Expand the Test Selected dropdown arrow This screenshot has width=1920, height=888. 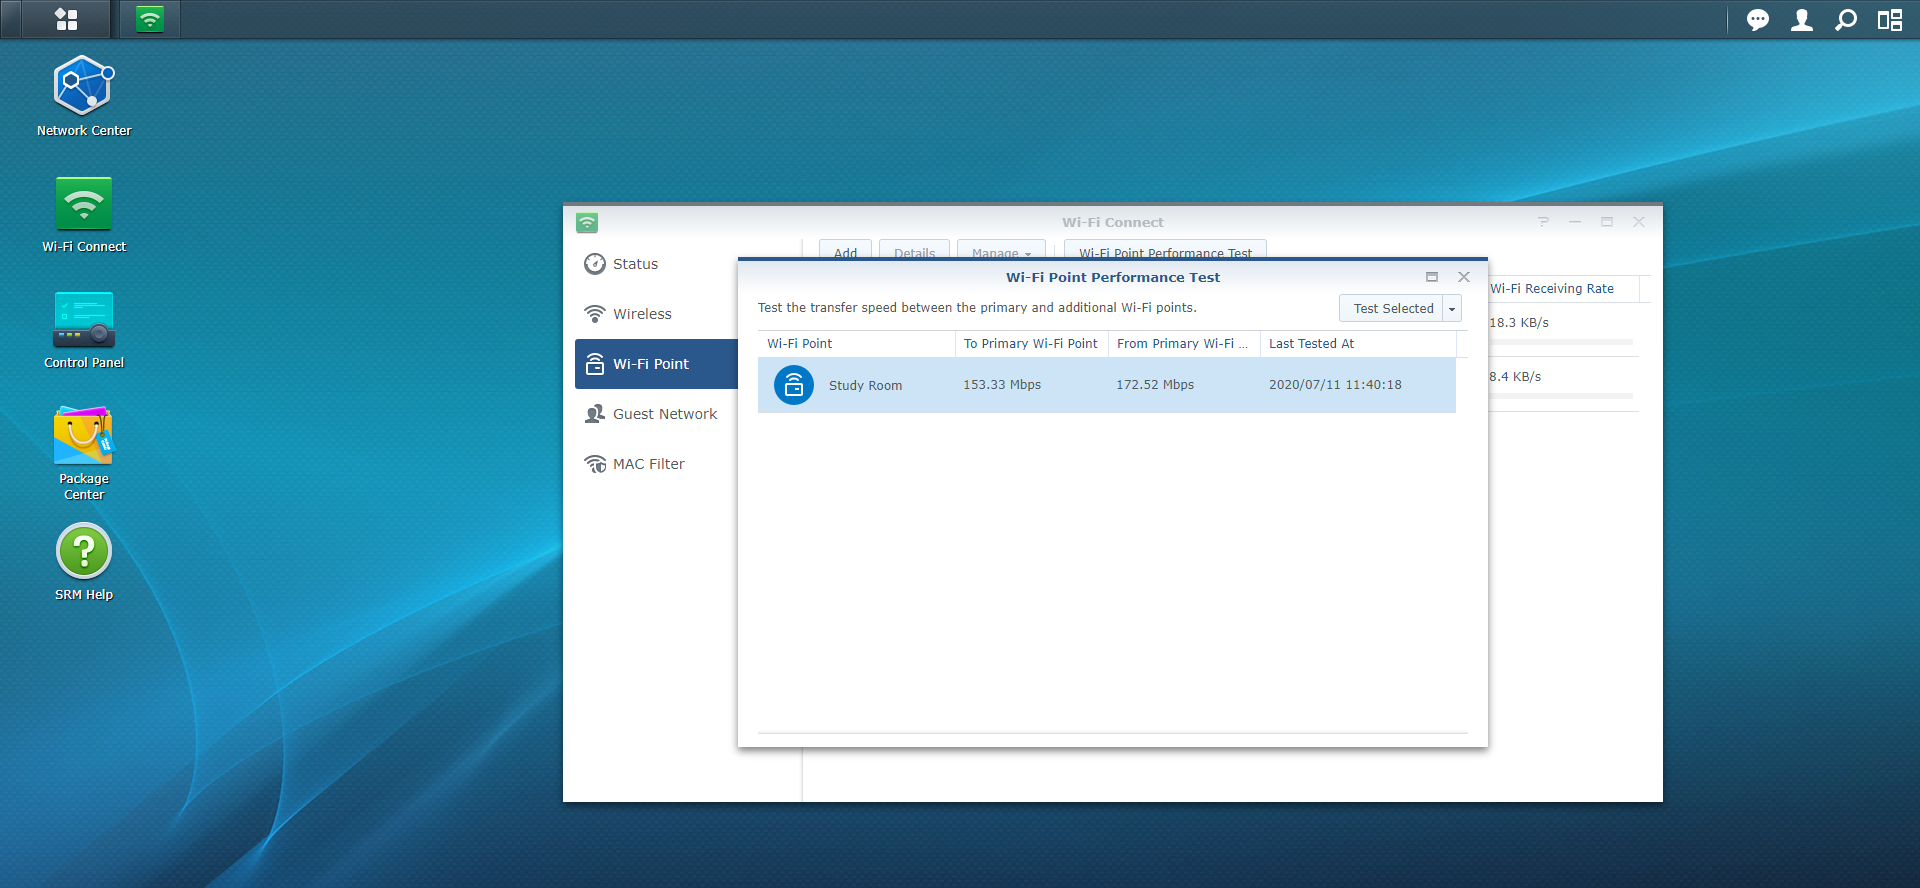[x=1452, y=309]
